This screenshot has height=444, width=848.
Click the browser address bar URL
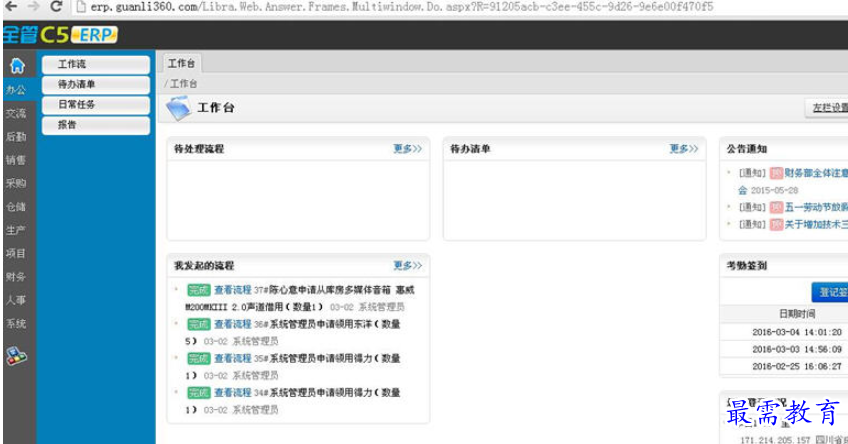(401, 6)
